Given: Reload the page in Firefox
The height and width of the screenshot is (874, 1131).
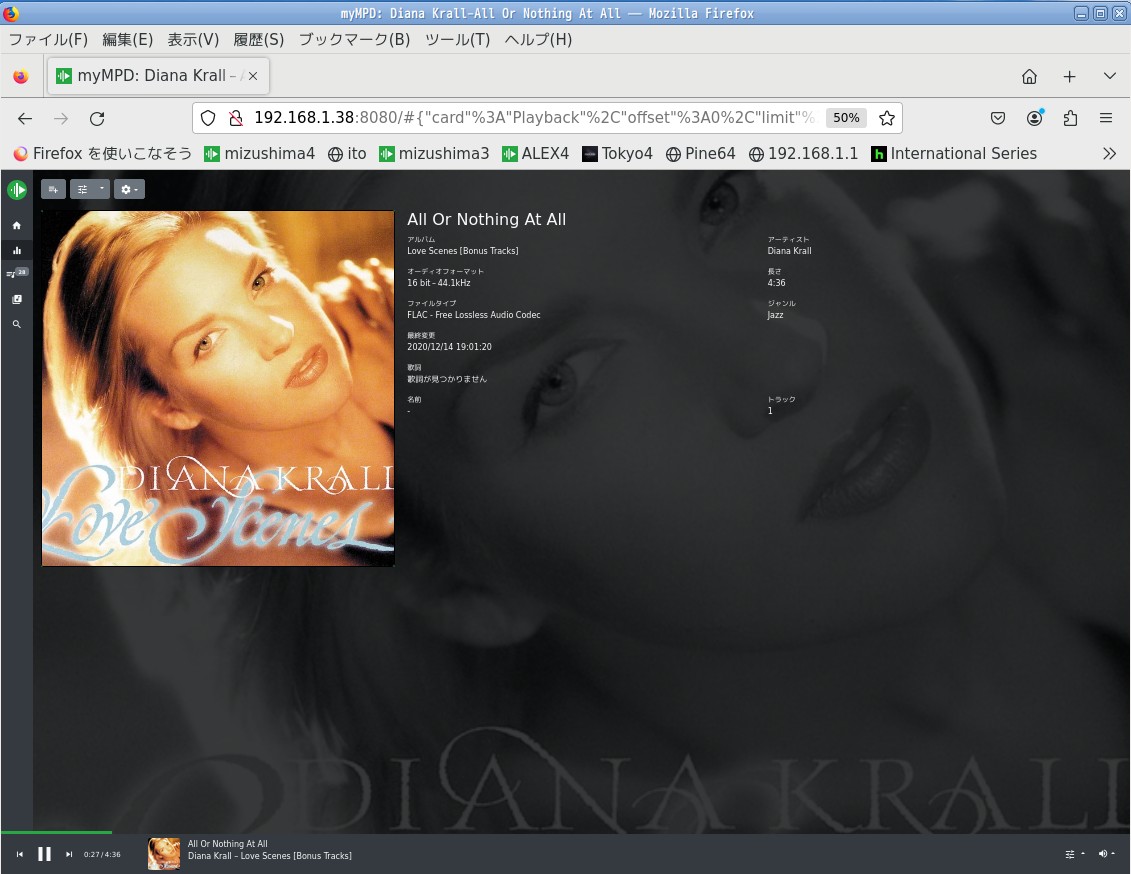Looking at the screenshot, I should pos(97,118).
